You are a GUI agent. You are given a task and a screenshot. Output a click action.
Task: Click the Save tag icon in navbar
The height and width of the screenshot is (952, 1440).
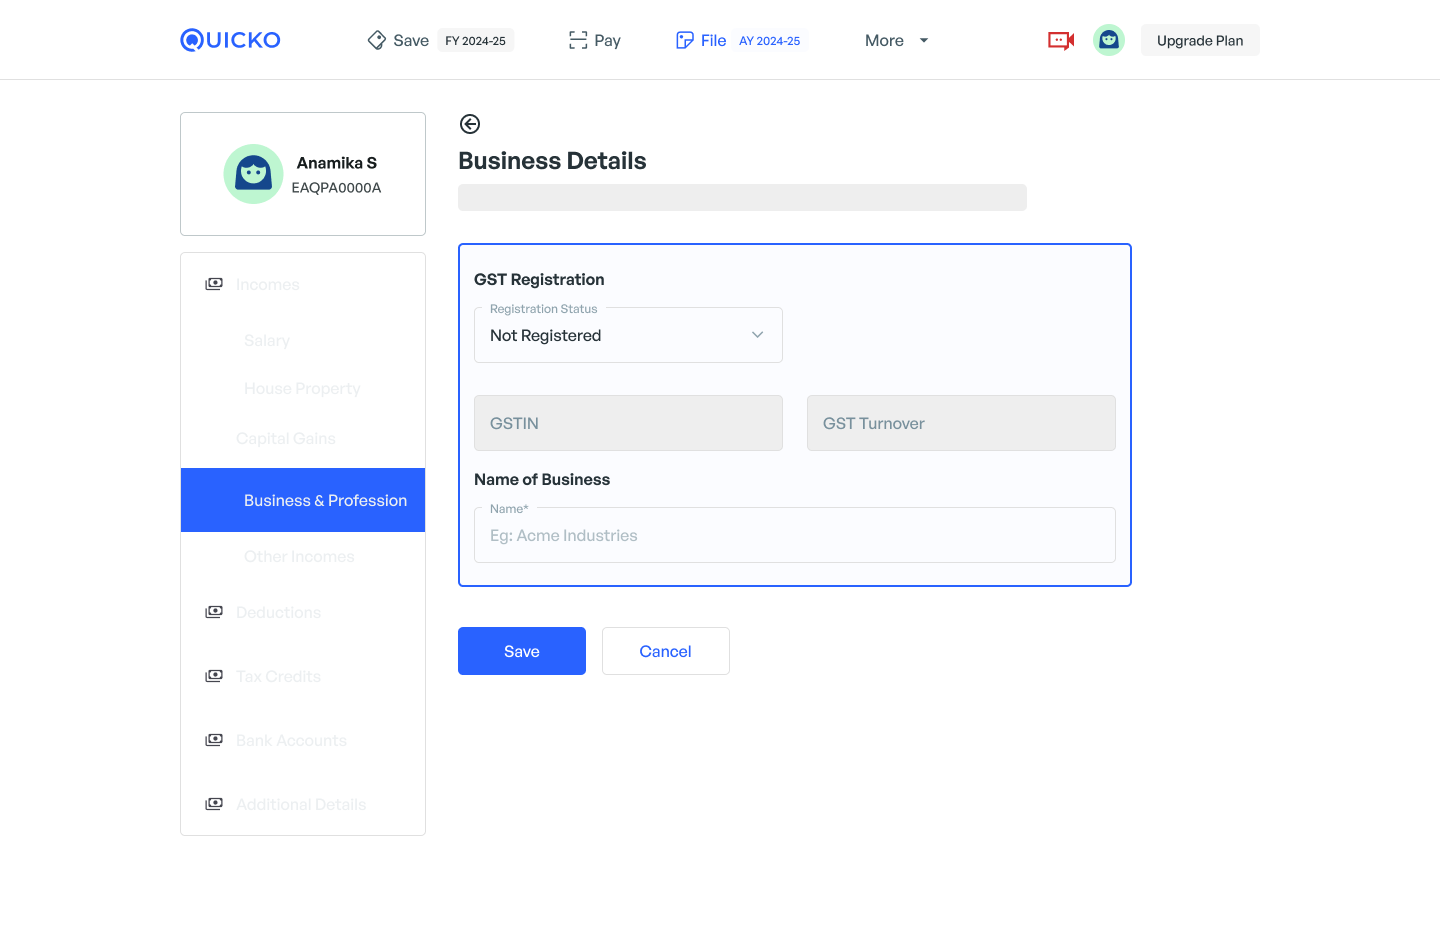click(x=377, y=40)
